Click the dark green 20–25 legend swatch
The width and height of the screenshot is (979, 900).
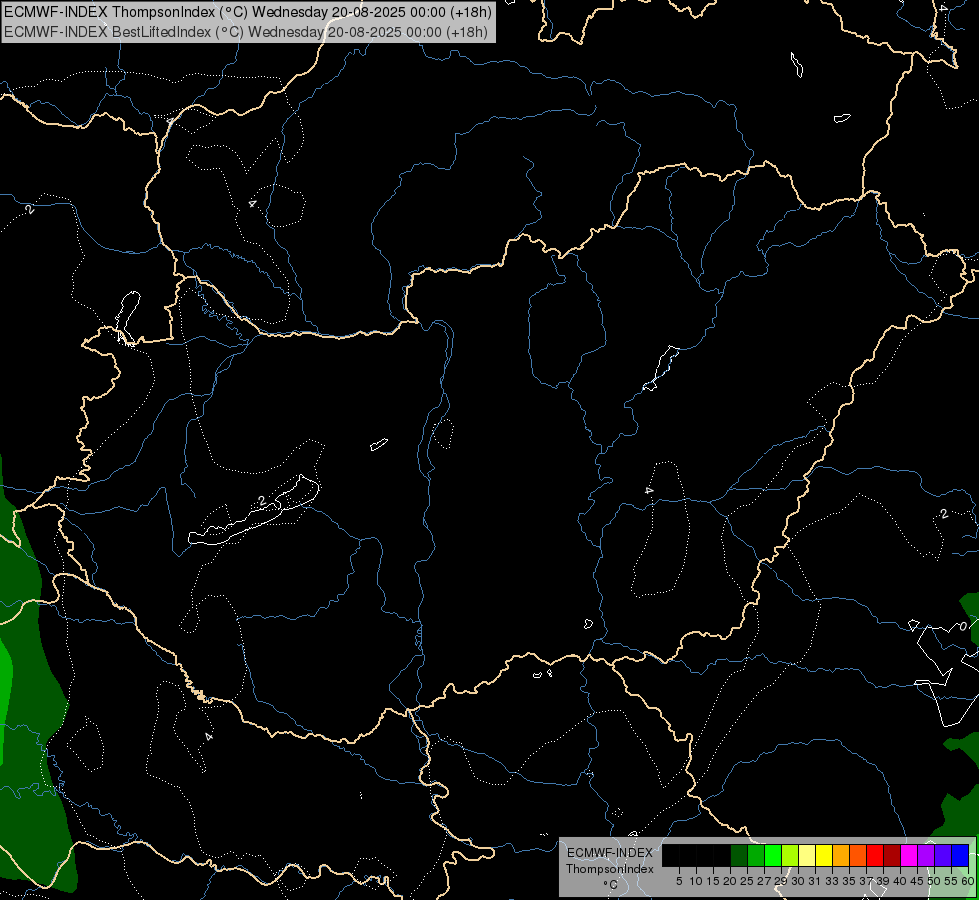[x=739, y=855]
